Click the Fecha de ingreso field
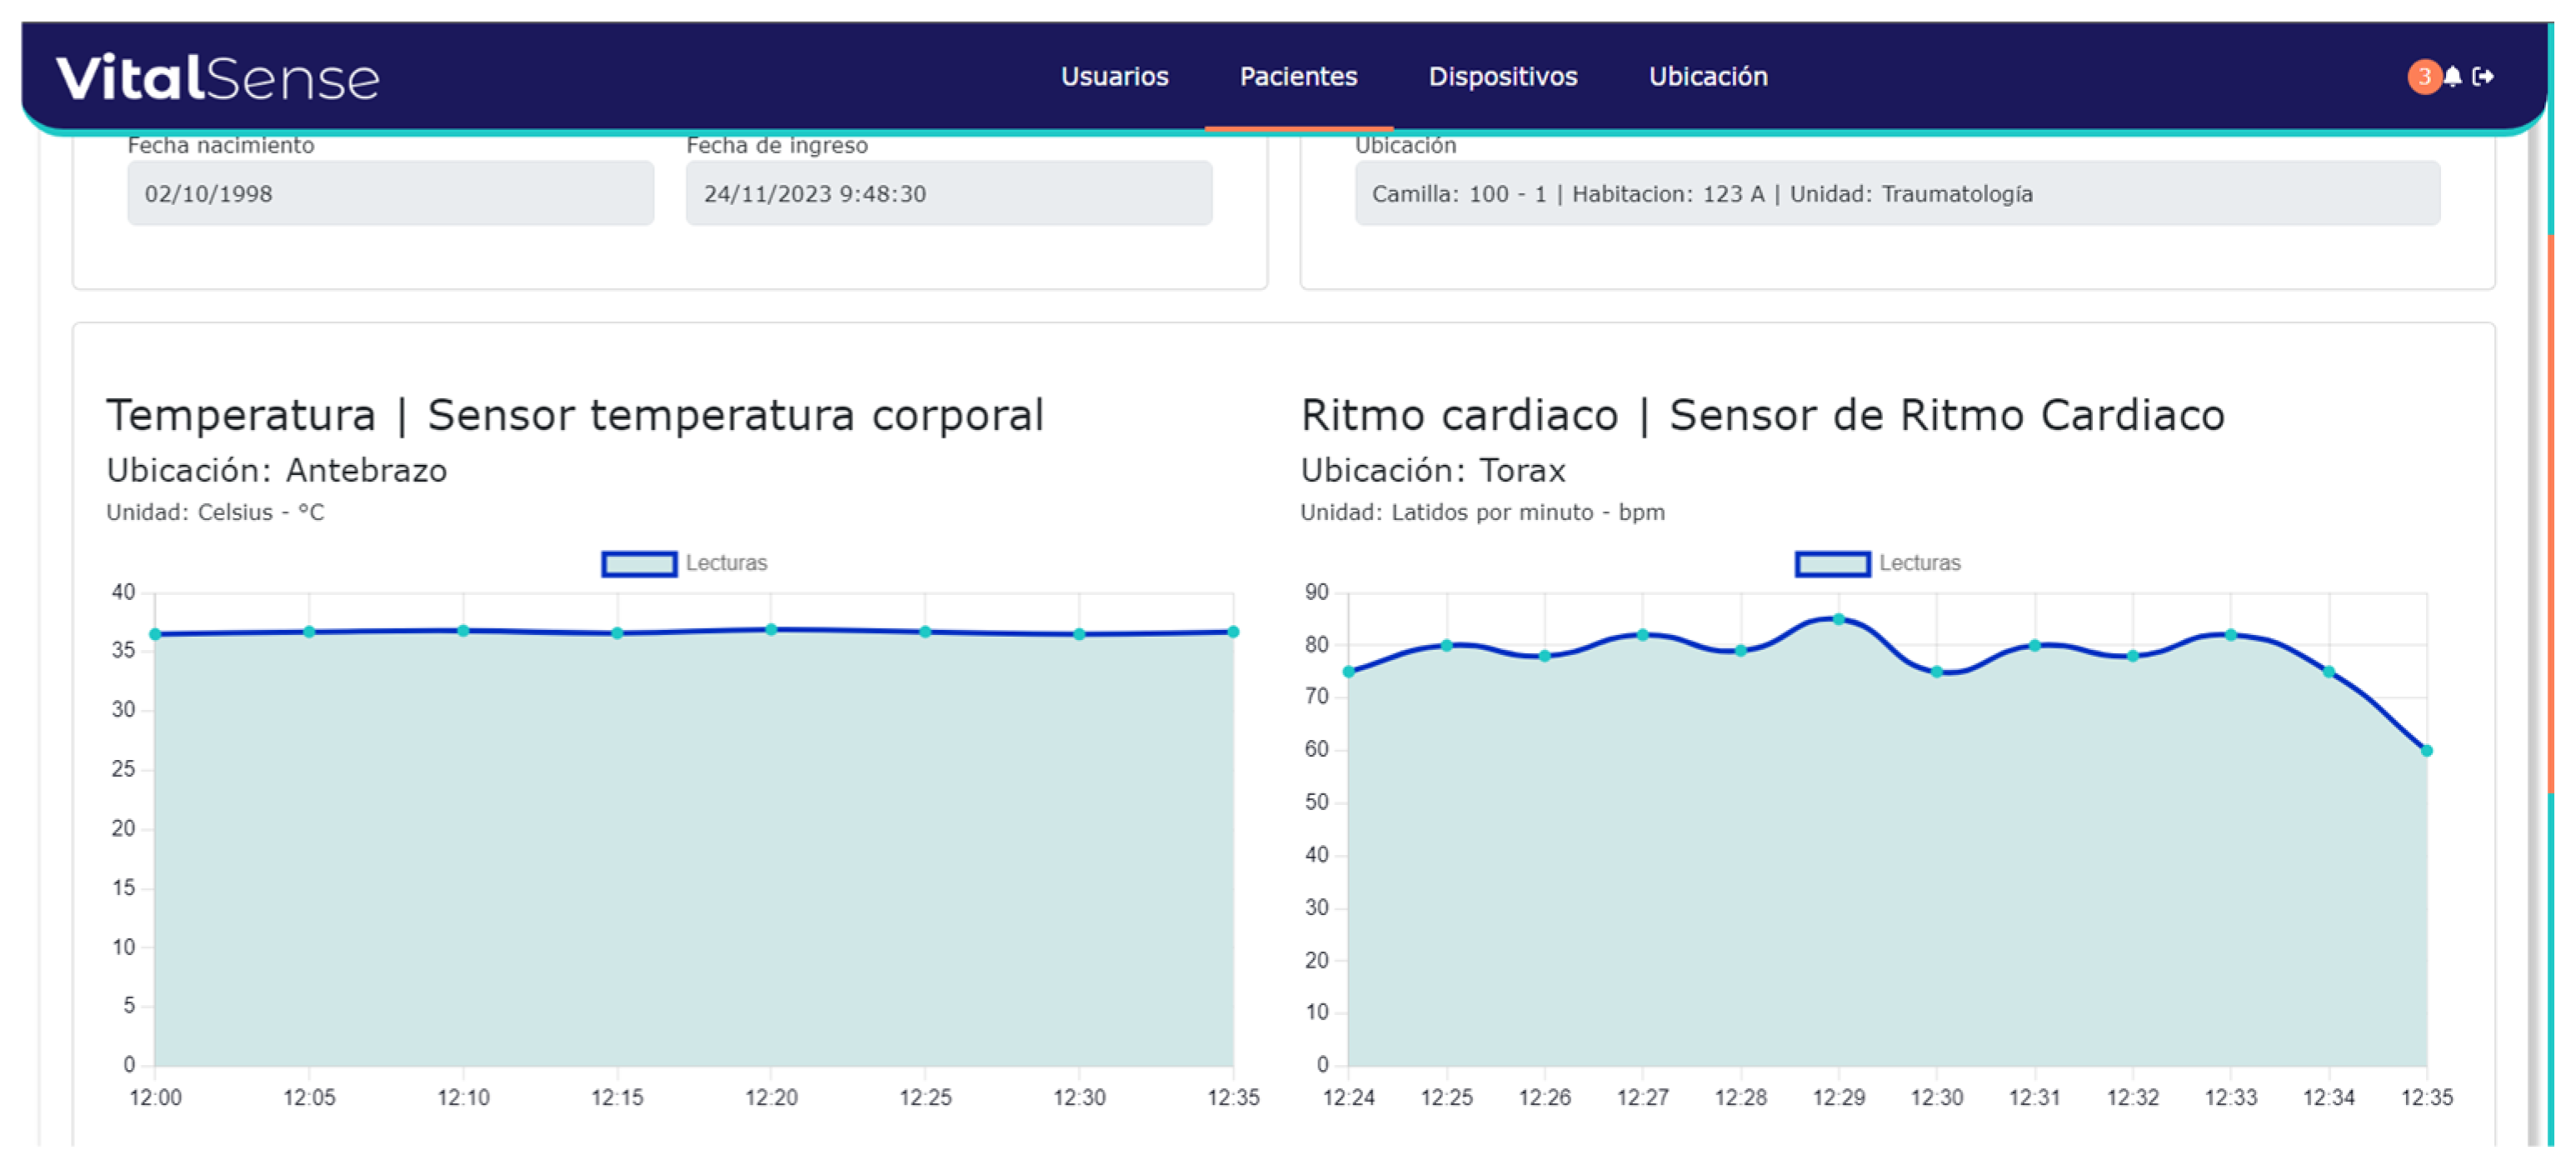The height and width of the screenshot is (1175, 2576). click(948, 193)
